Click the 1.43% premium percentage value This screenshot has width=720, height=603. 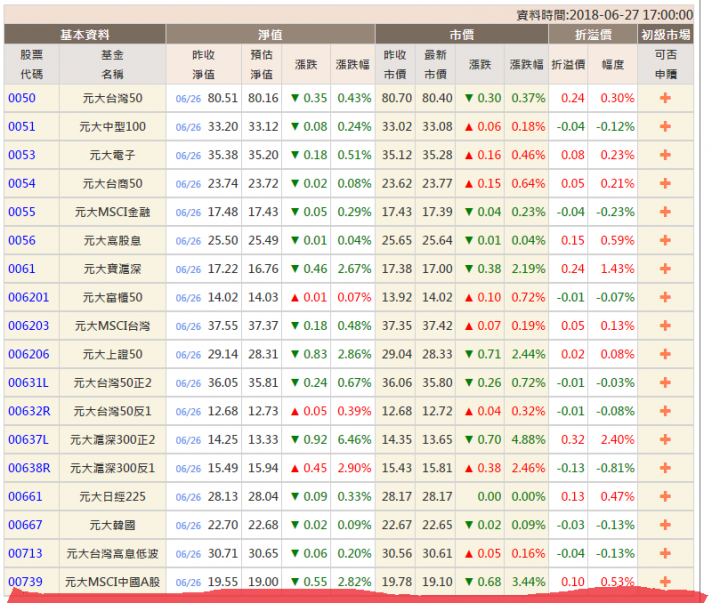[617, 269]
